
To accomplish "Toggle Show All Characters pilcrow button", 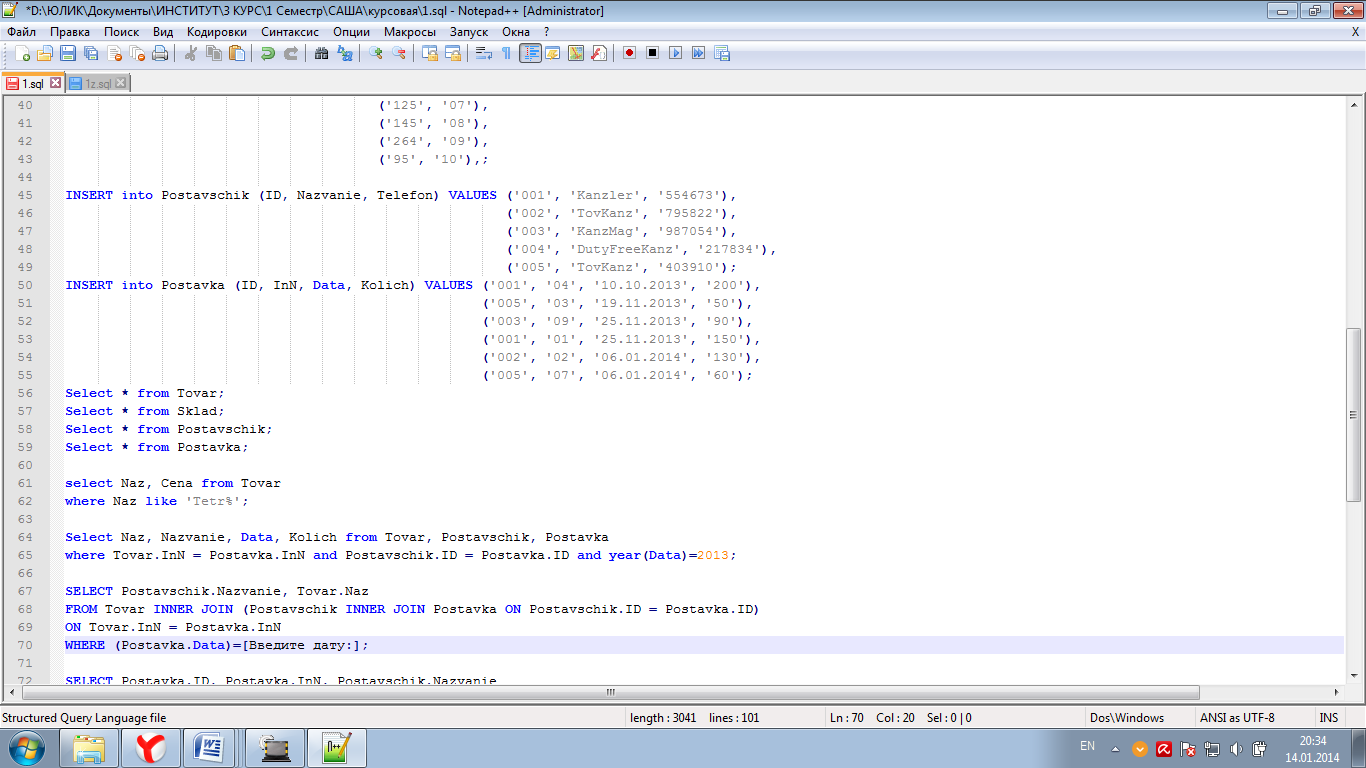I will (x=506, y=53).
